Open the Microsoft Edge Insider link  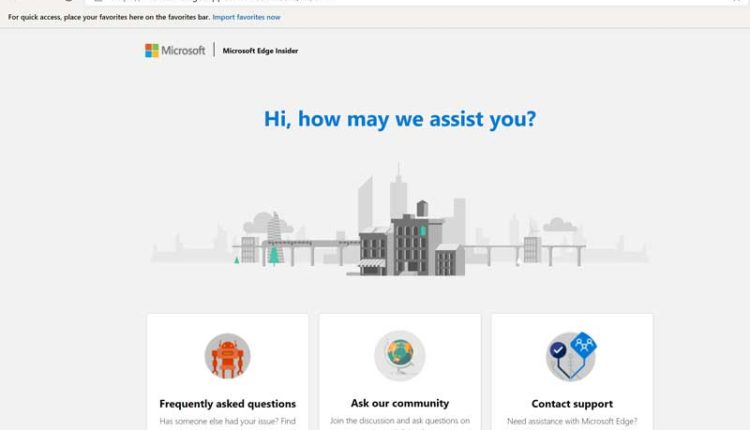pos(260,51)
